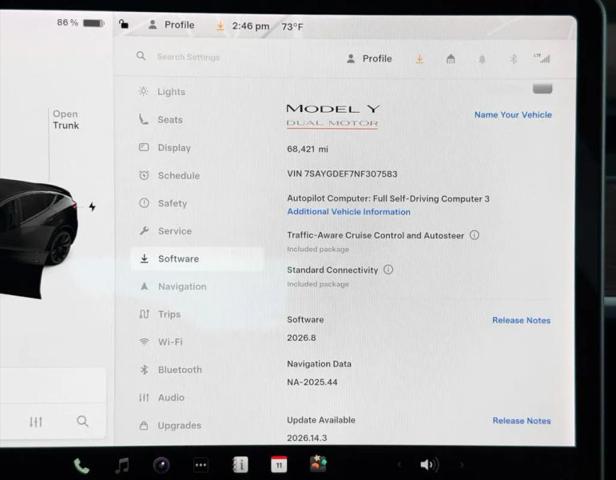Click the Name Your Vehicle link

point(513,115)
